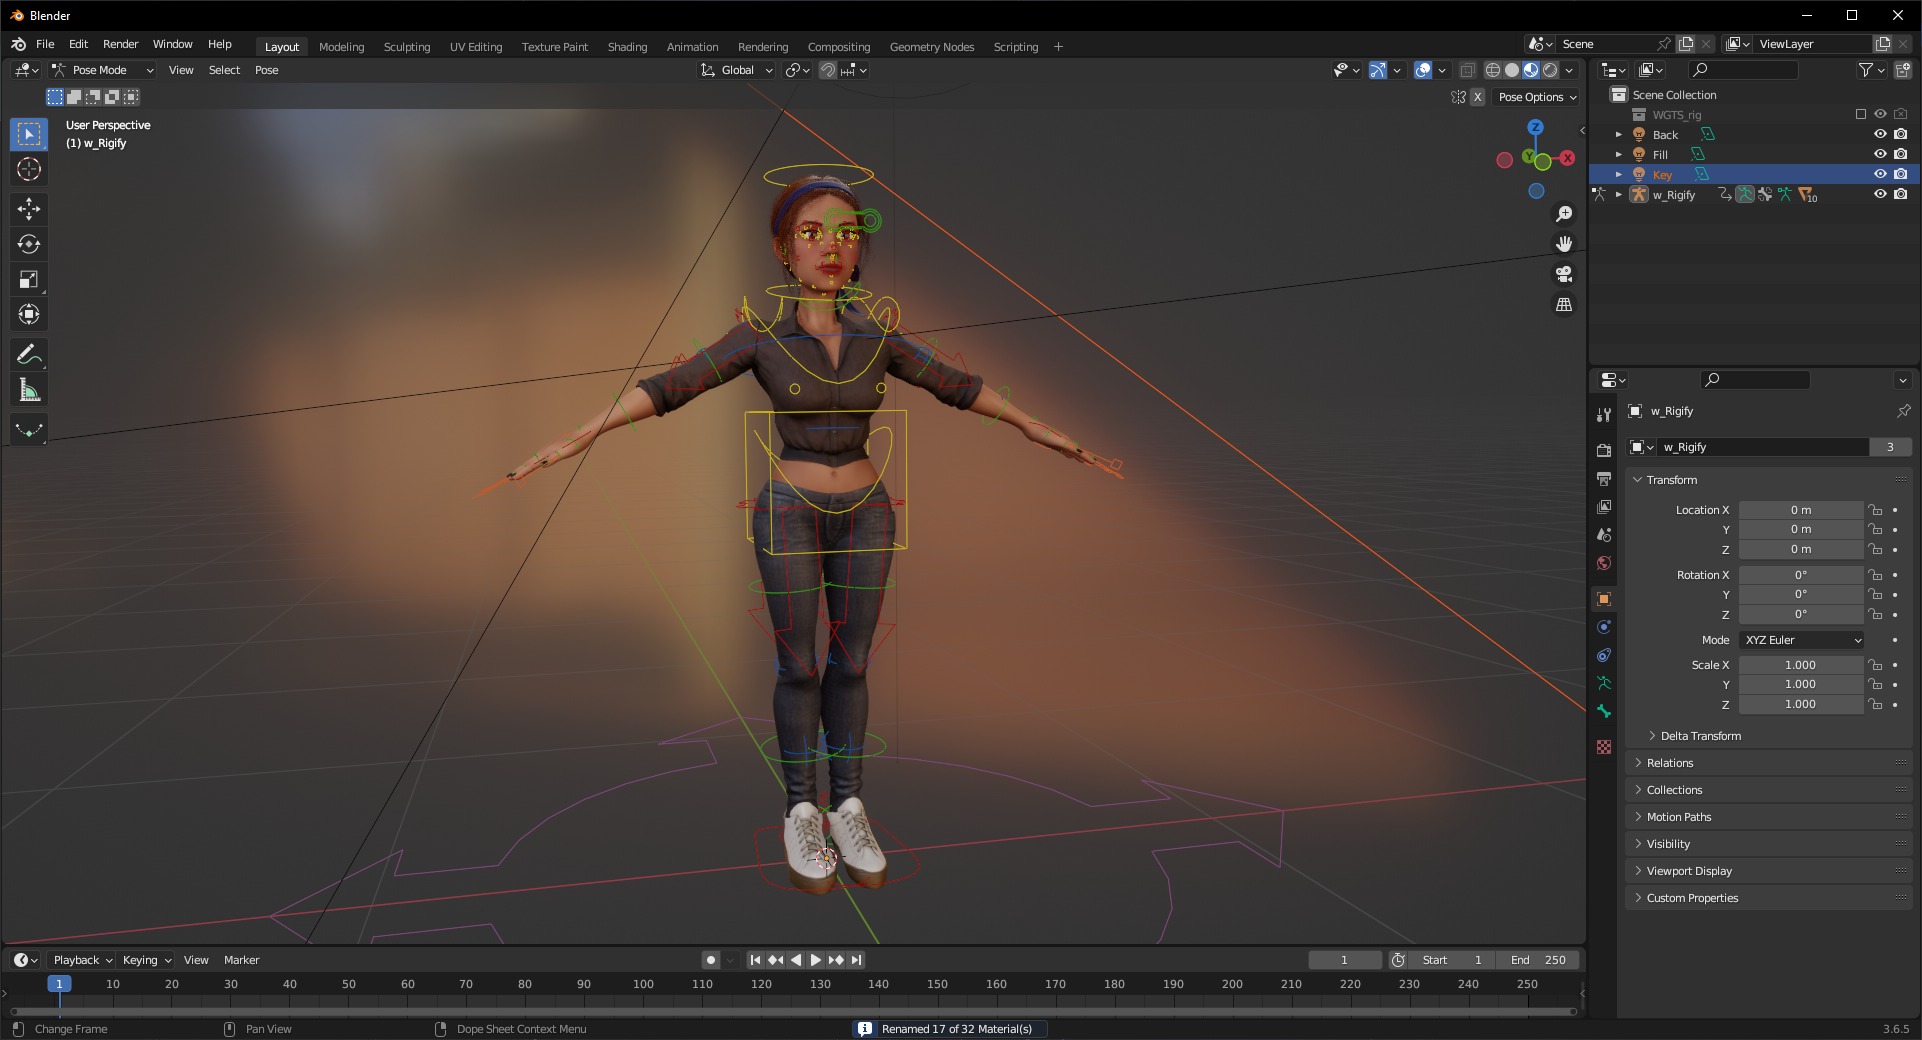Viewport: 1922px width, 1040px height.
Task: Exclude WGTS_rig collection checkbox
Action: tap(1860, 114)
